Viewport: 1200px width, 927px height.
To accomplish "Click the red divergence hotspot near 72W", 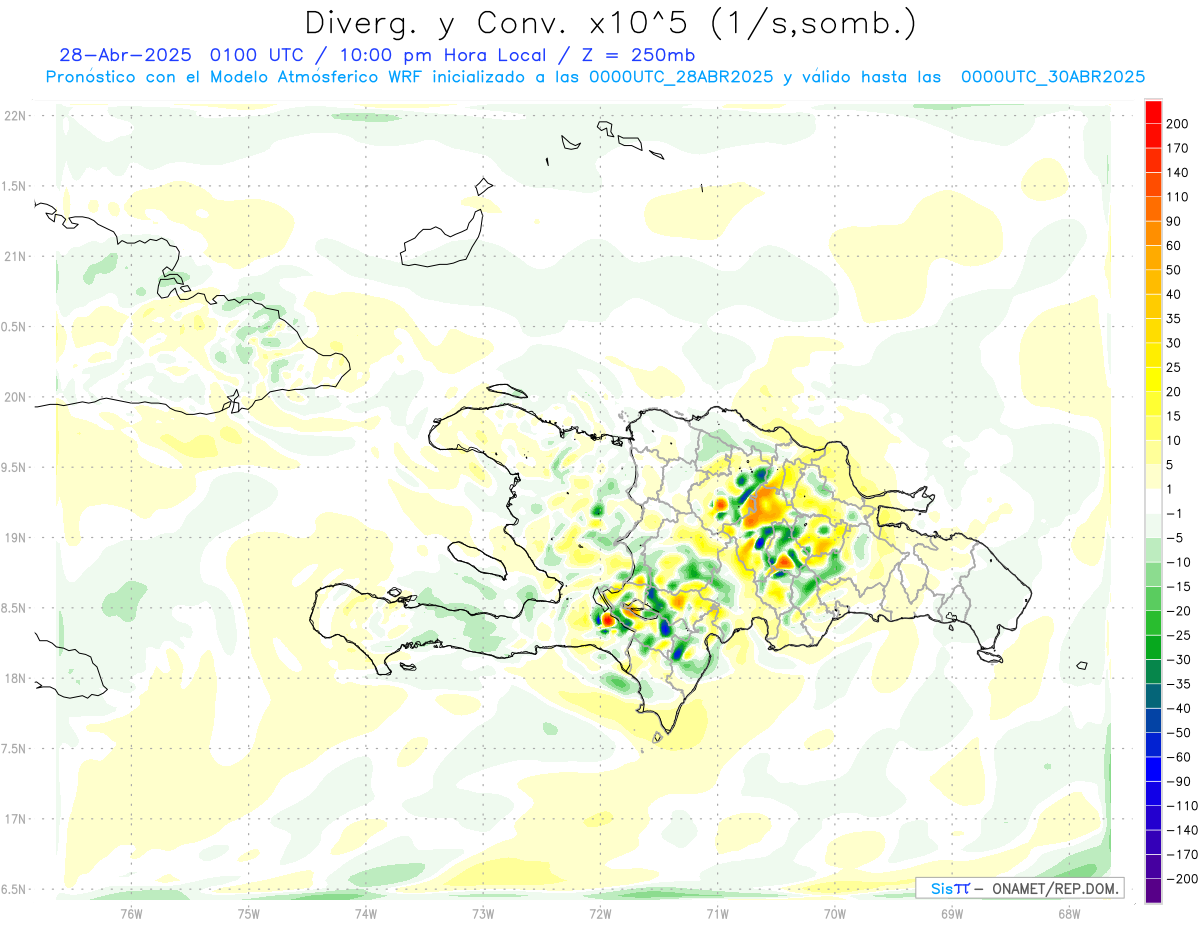I will coord(607,621).
